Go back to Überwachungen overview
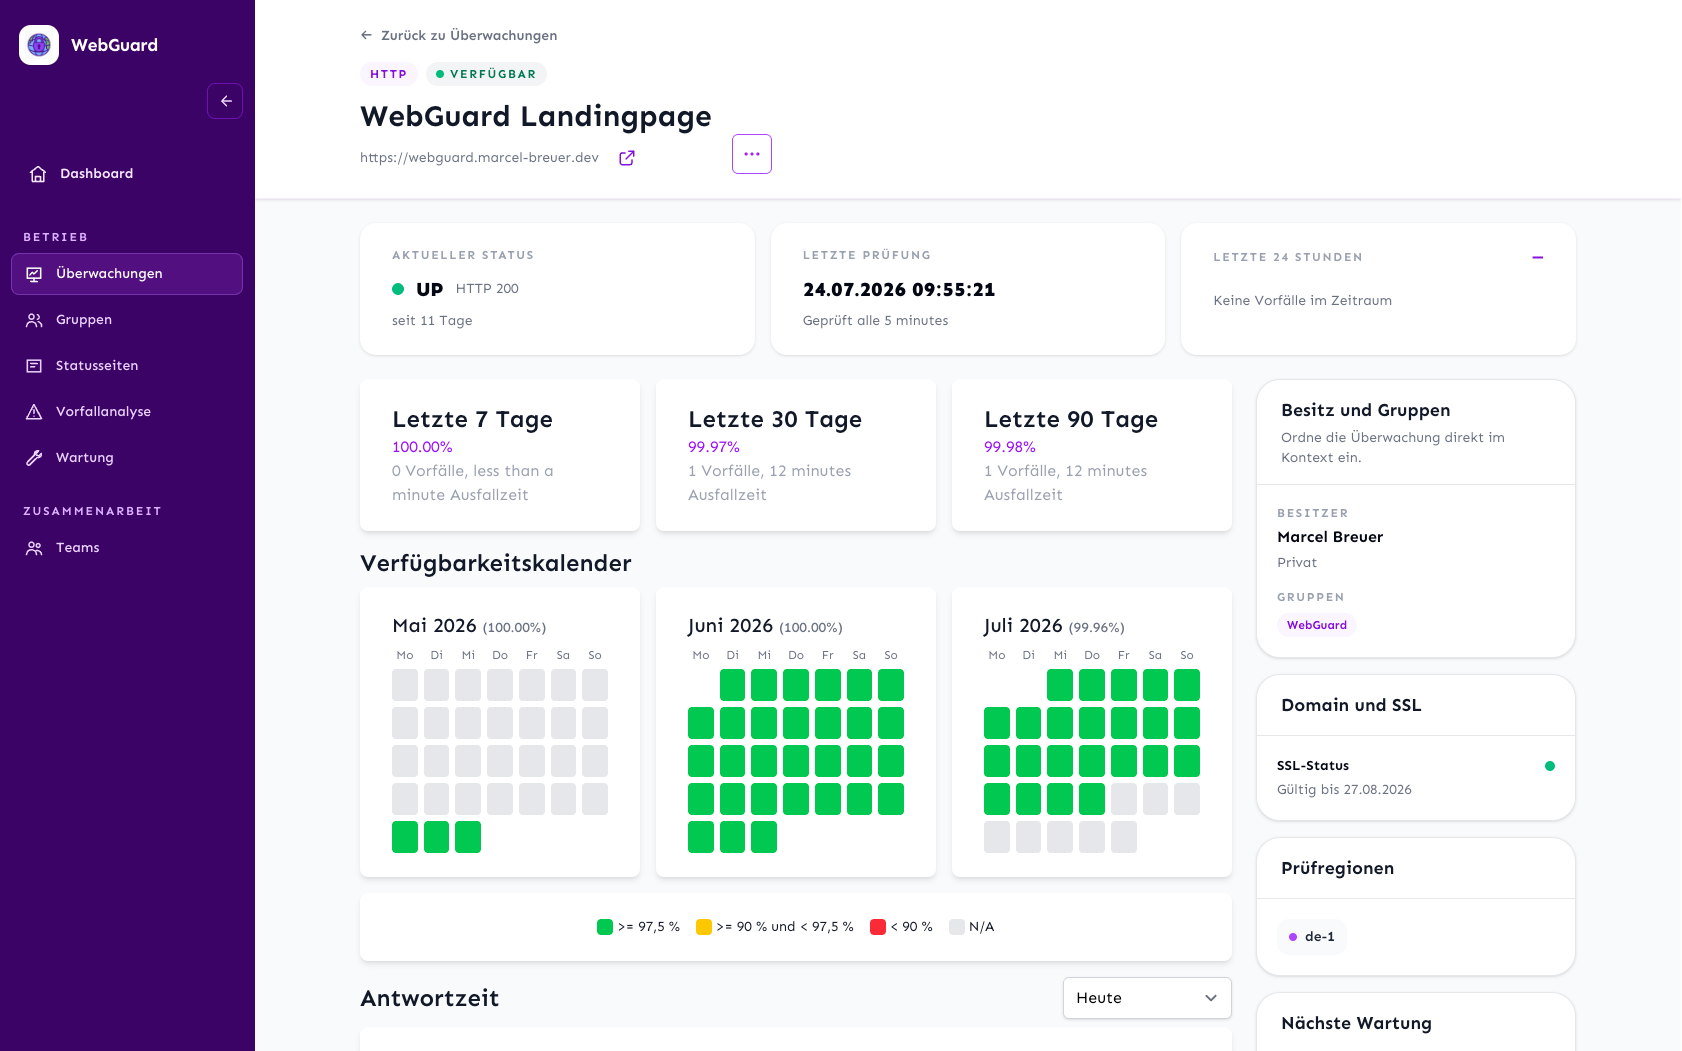Viewport: 1682px width, 1051px height. pyautogui.click(x=459, y=35)
